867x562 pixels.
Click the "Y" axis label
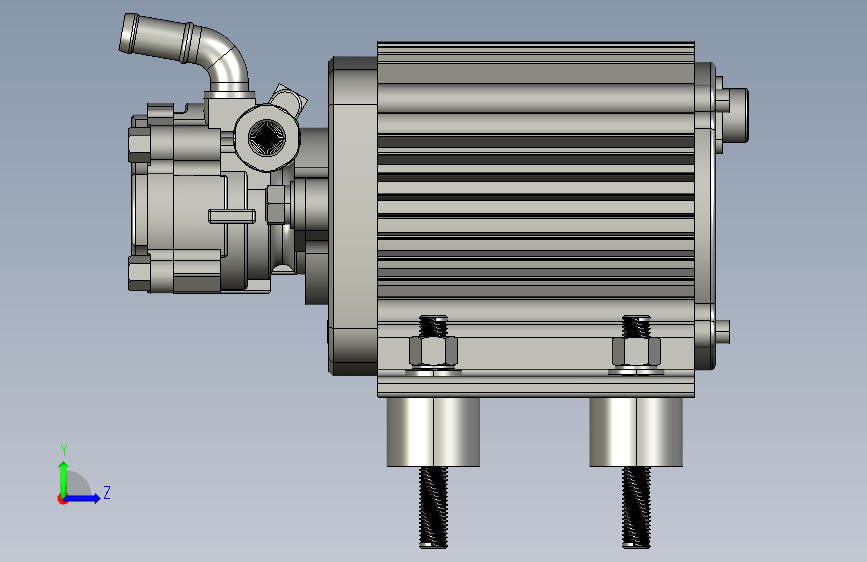pos(64,450)
